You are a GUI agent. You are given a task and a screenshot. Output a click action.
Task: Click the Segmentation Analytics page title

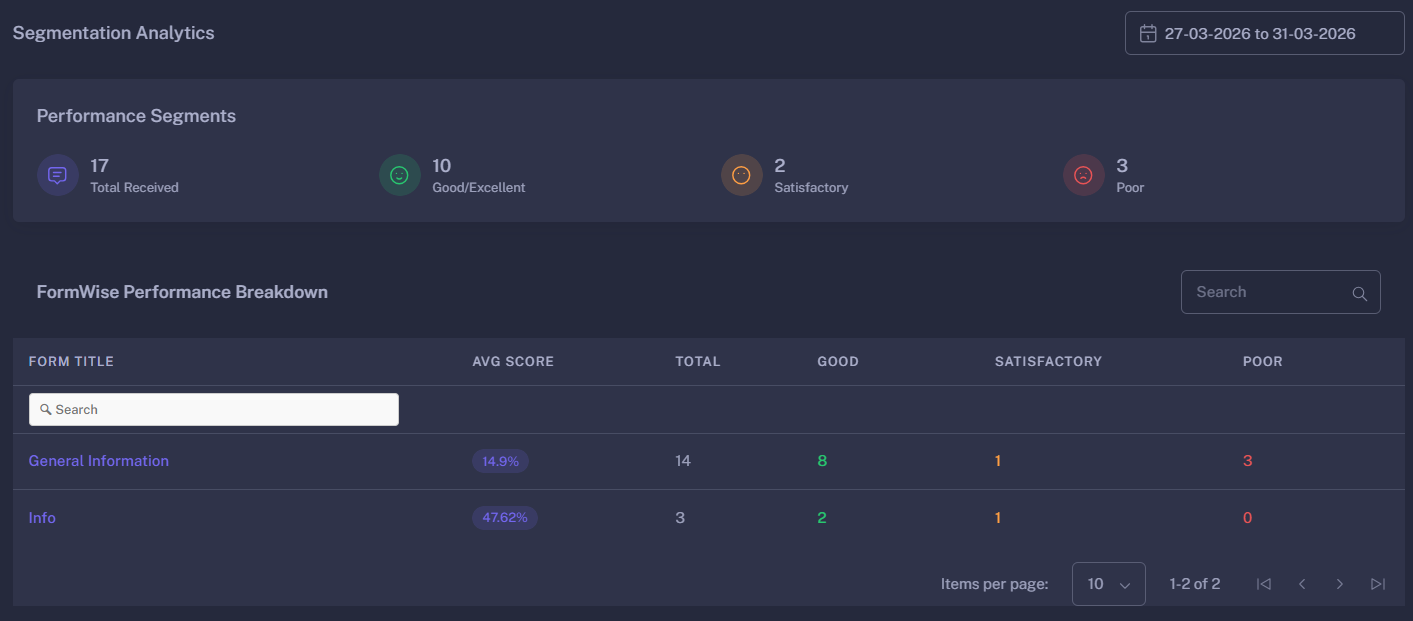tap(113, 33)
